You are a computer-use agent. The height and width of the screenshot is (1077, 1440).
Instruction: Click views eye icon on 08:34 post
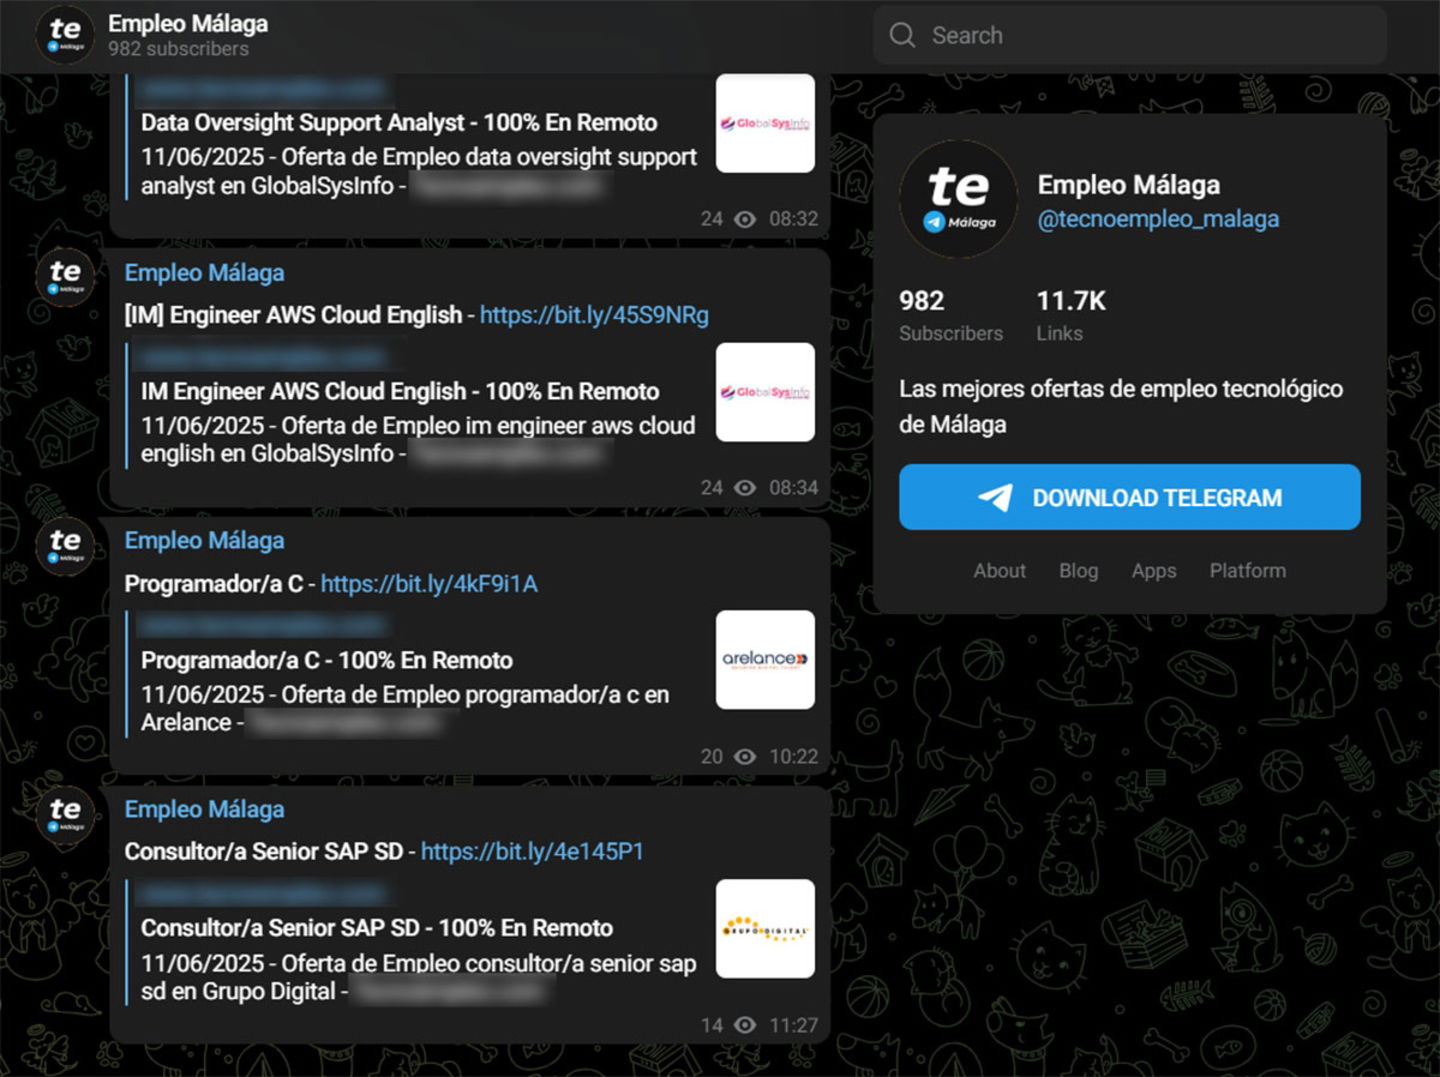coord(745,488)
